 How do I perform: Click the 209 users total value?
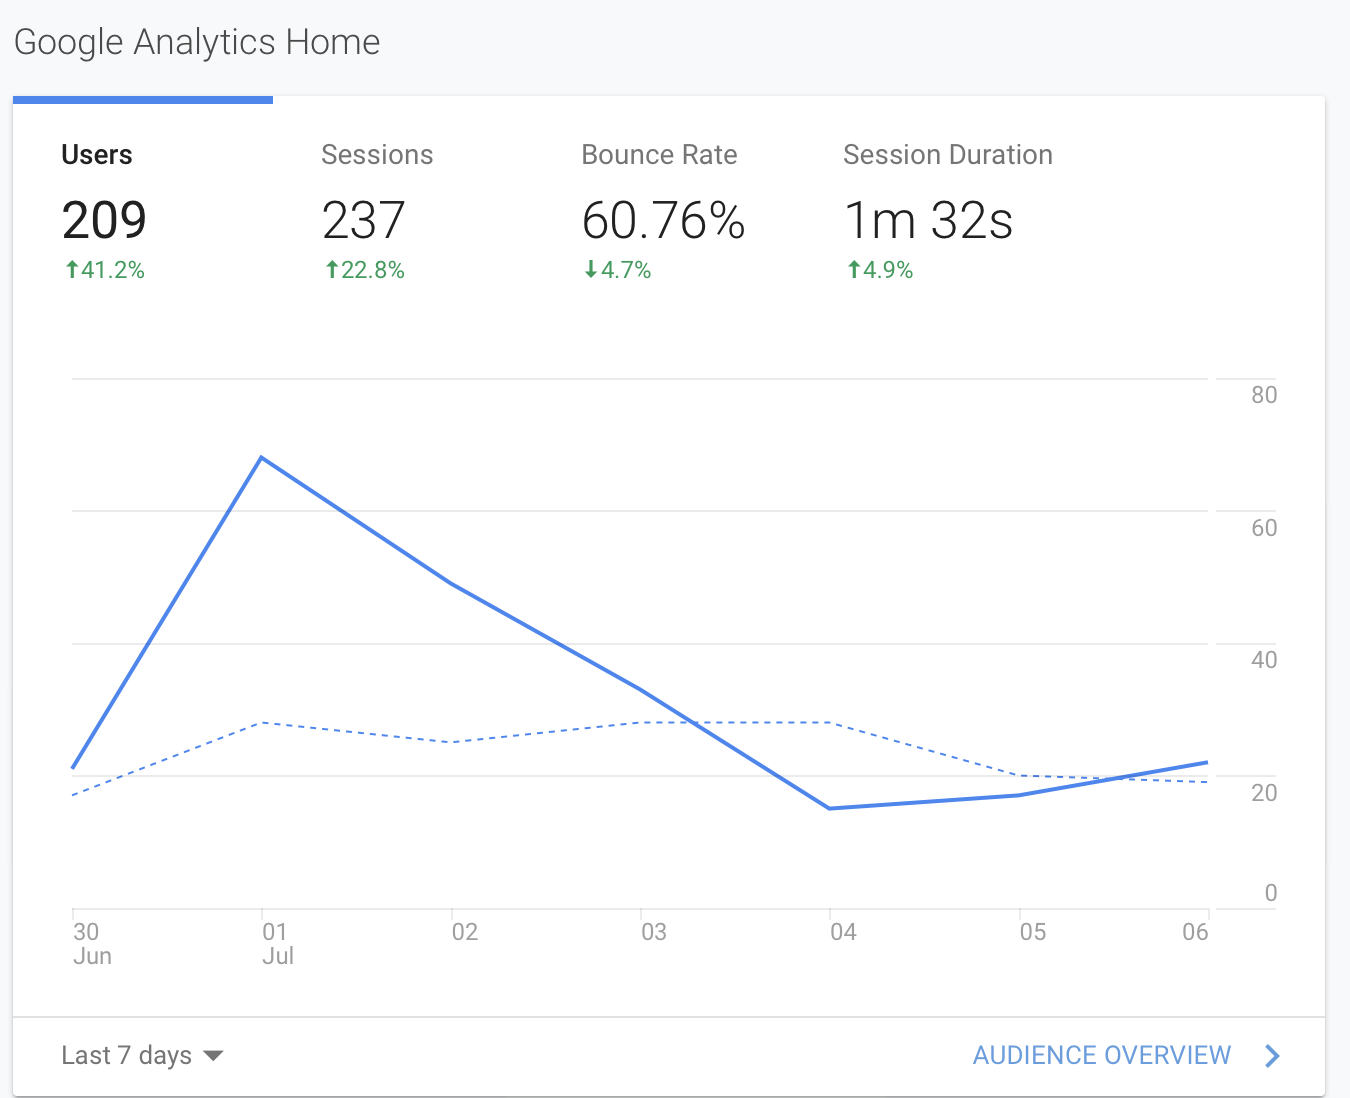104,221
